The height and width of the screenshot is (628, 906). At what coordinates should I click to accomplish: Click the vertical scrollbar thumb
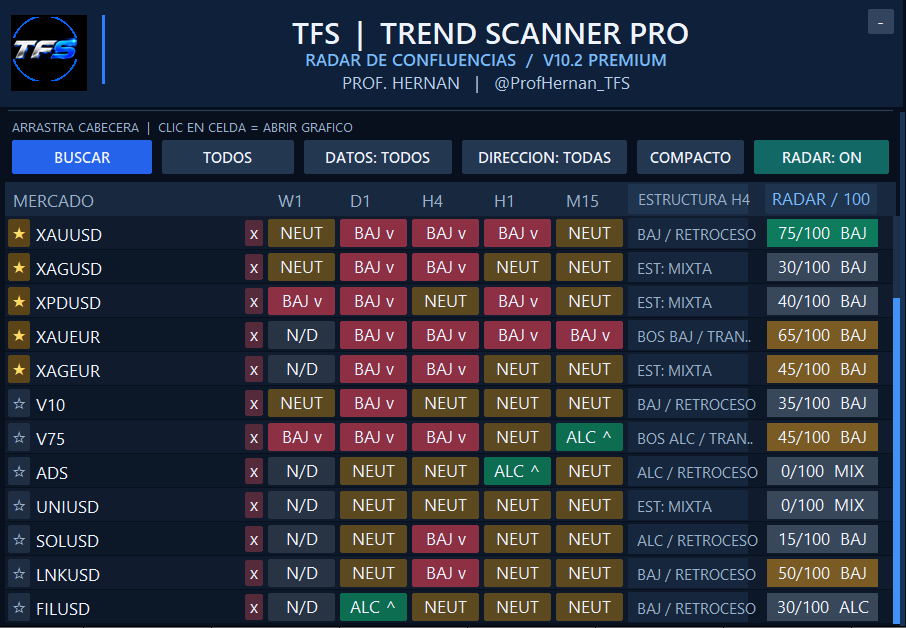(x=897, y=459)
